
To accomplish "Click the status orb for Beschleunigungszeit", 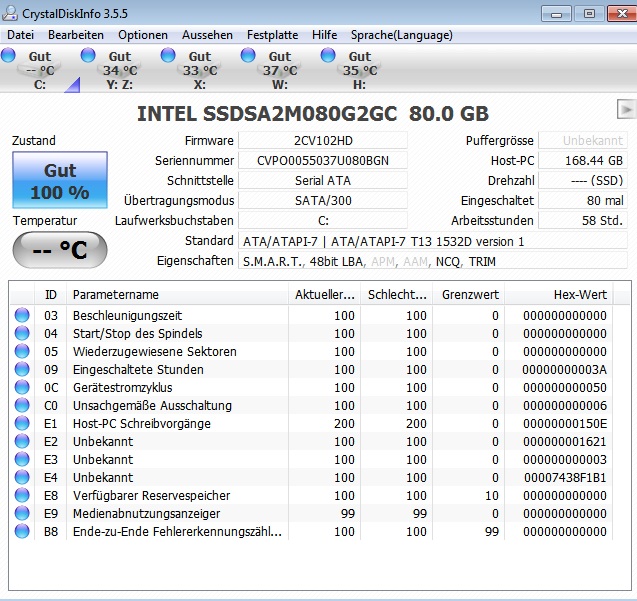I will pyautogui.click(x=22, y=315).
